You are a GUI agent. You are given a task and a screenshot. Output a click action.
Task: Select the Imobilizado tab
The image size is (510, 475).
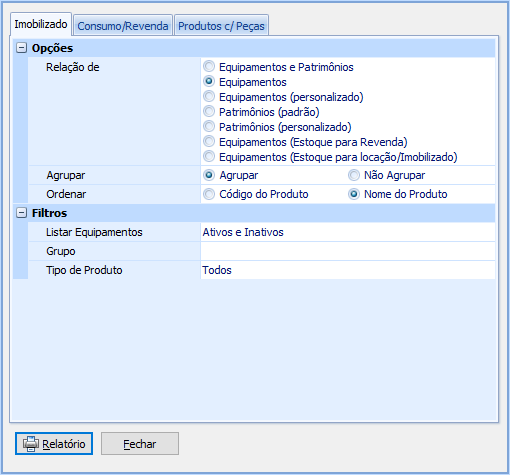[x=41, y=24]
